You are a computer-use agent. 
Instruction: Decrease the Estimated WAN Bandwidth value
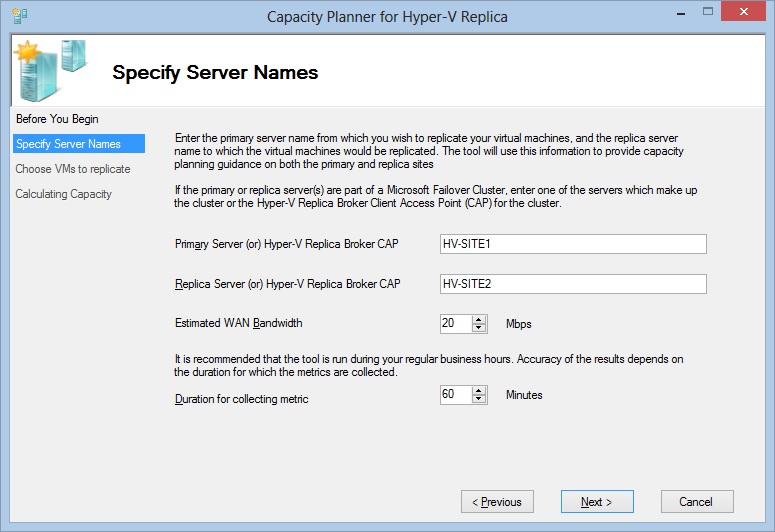pos(479,328)
